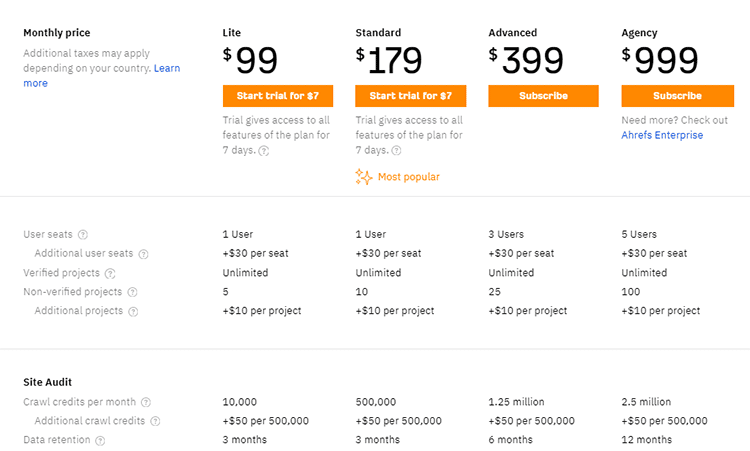Viewport: 750px width, 451px height.
Task: Start the $7 trial for Standard plan
Action: click(x=410, y=96)
